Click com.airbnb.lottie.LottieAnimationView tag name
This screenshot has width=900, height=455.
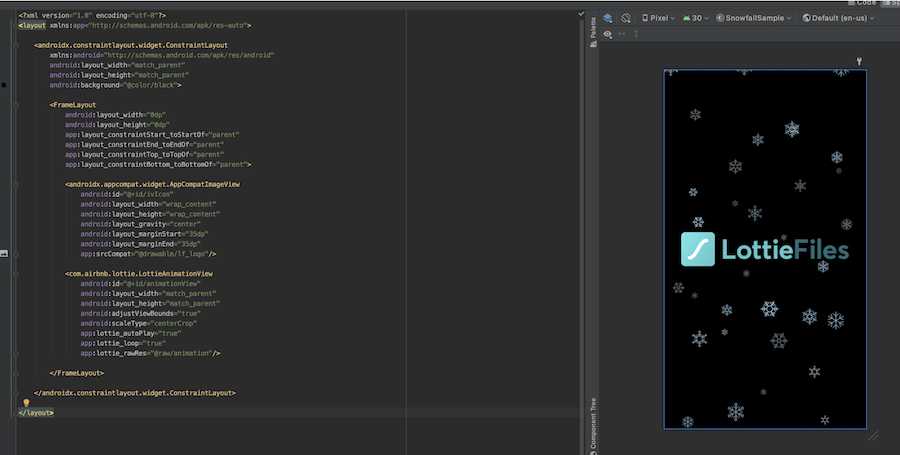pos(141,274)
